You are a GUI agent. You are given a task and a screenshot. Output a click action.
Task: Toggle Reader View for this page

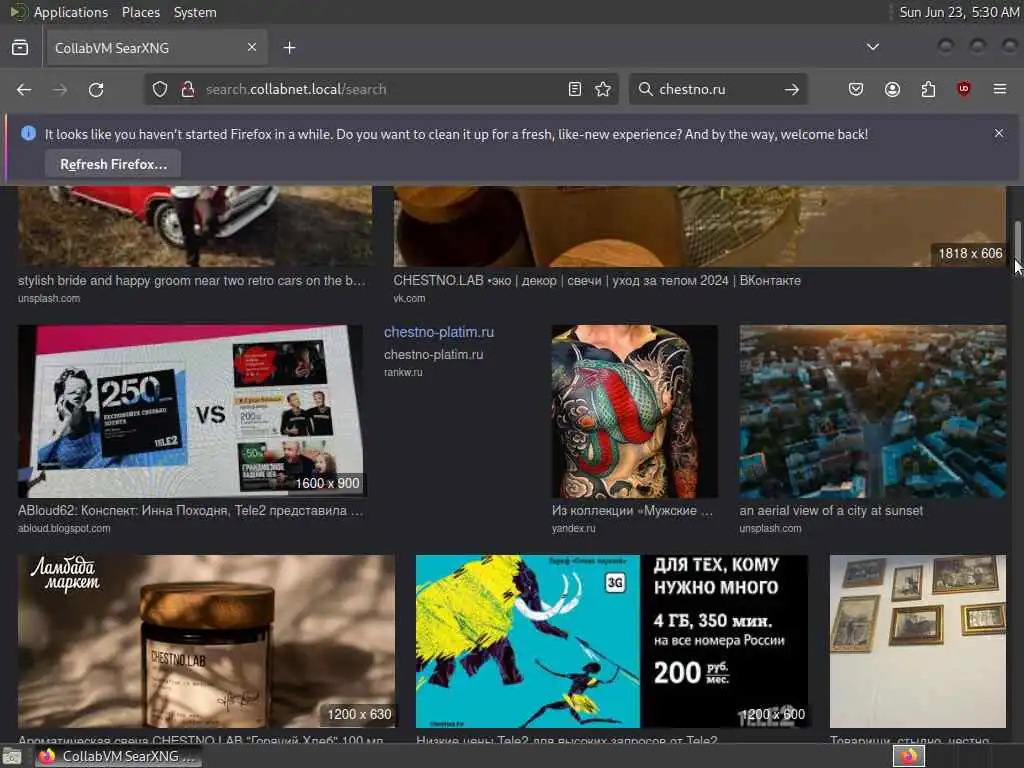coord(575,89)
